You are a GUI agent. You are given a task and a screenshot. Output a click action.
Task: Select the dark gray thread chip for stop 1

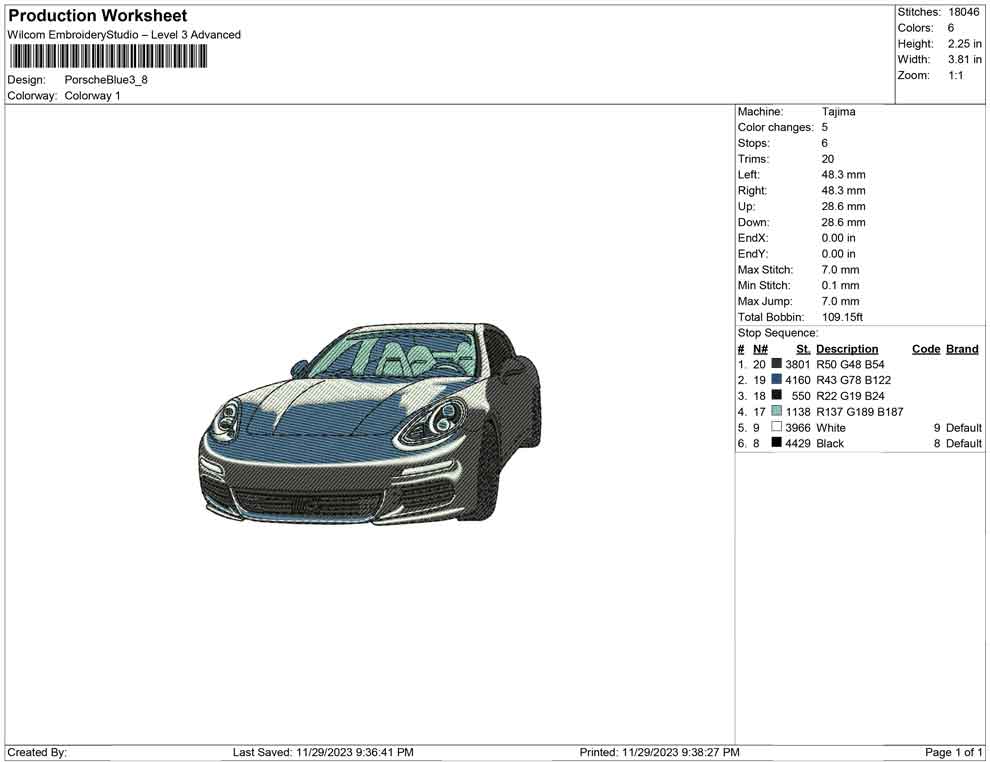click(x=776, y=364)
